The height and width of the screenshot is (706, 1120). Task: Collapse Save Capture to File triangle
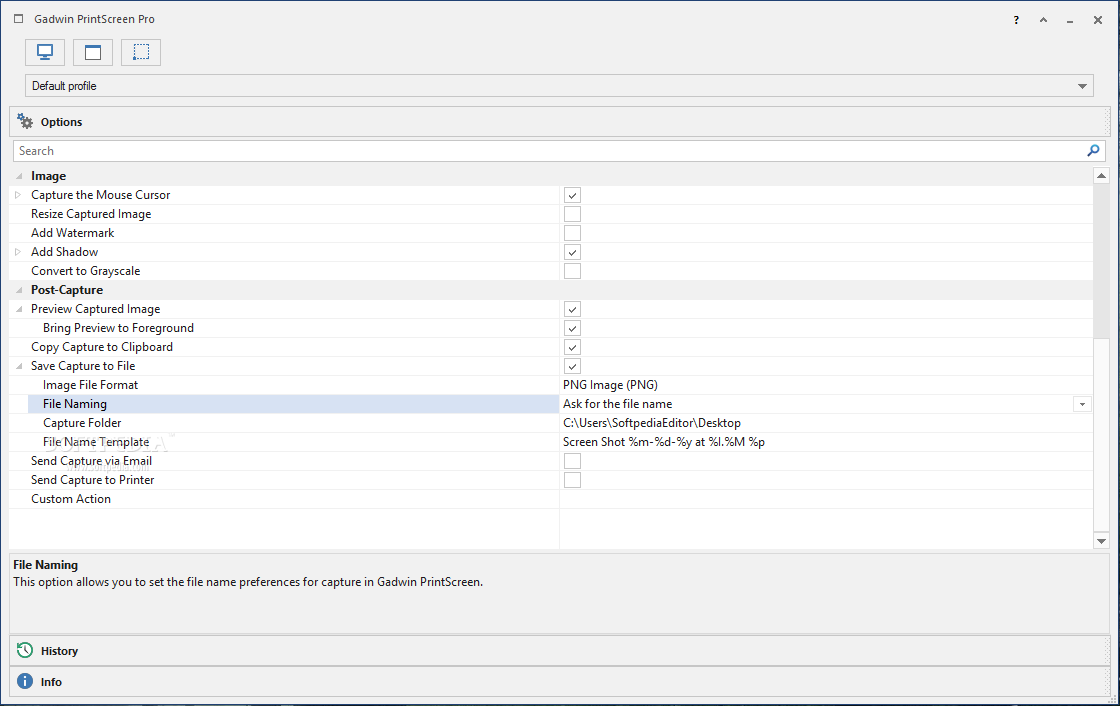19,366
